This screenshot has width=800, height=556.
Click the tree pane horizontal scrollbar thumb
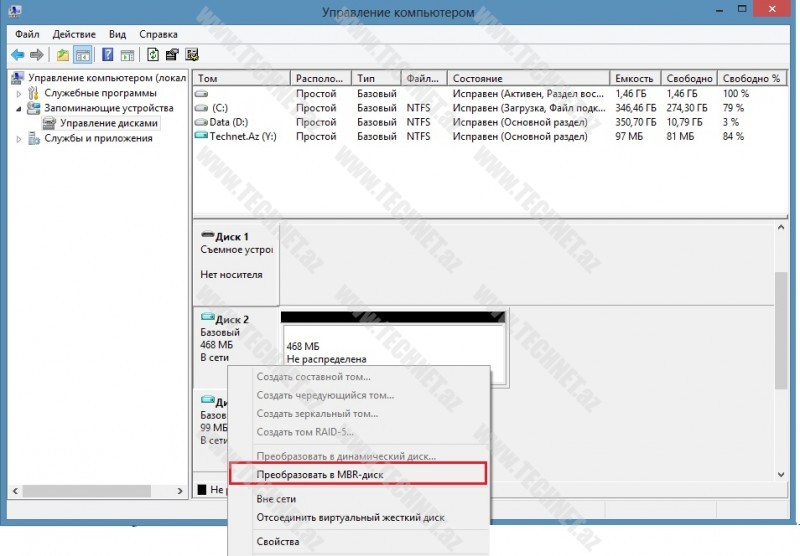pos(87,491)
